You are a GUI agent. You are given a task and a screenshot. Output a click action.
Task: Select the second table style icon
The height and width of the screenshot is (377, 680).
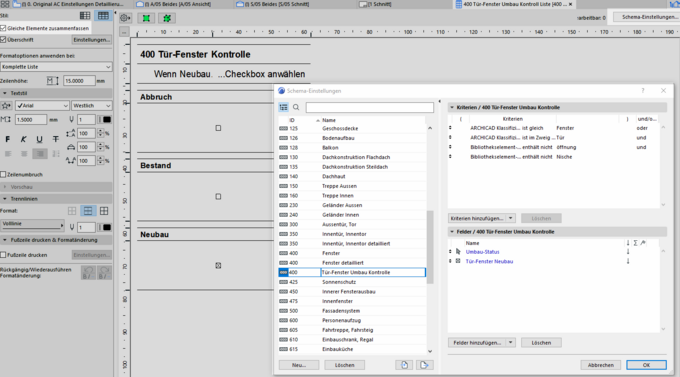pos(103,16)
